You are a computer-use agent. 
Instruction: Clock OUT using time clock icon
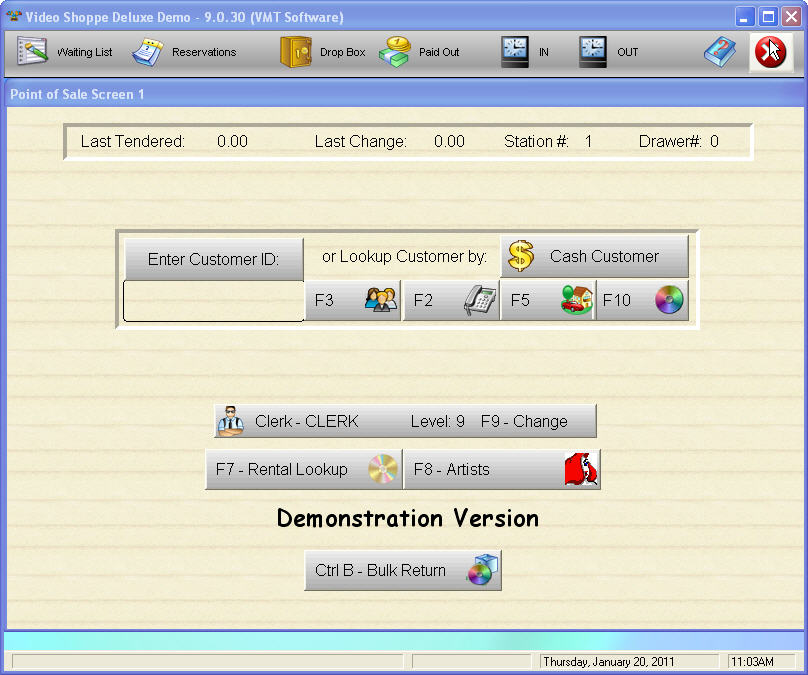click(593, 52)
